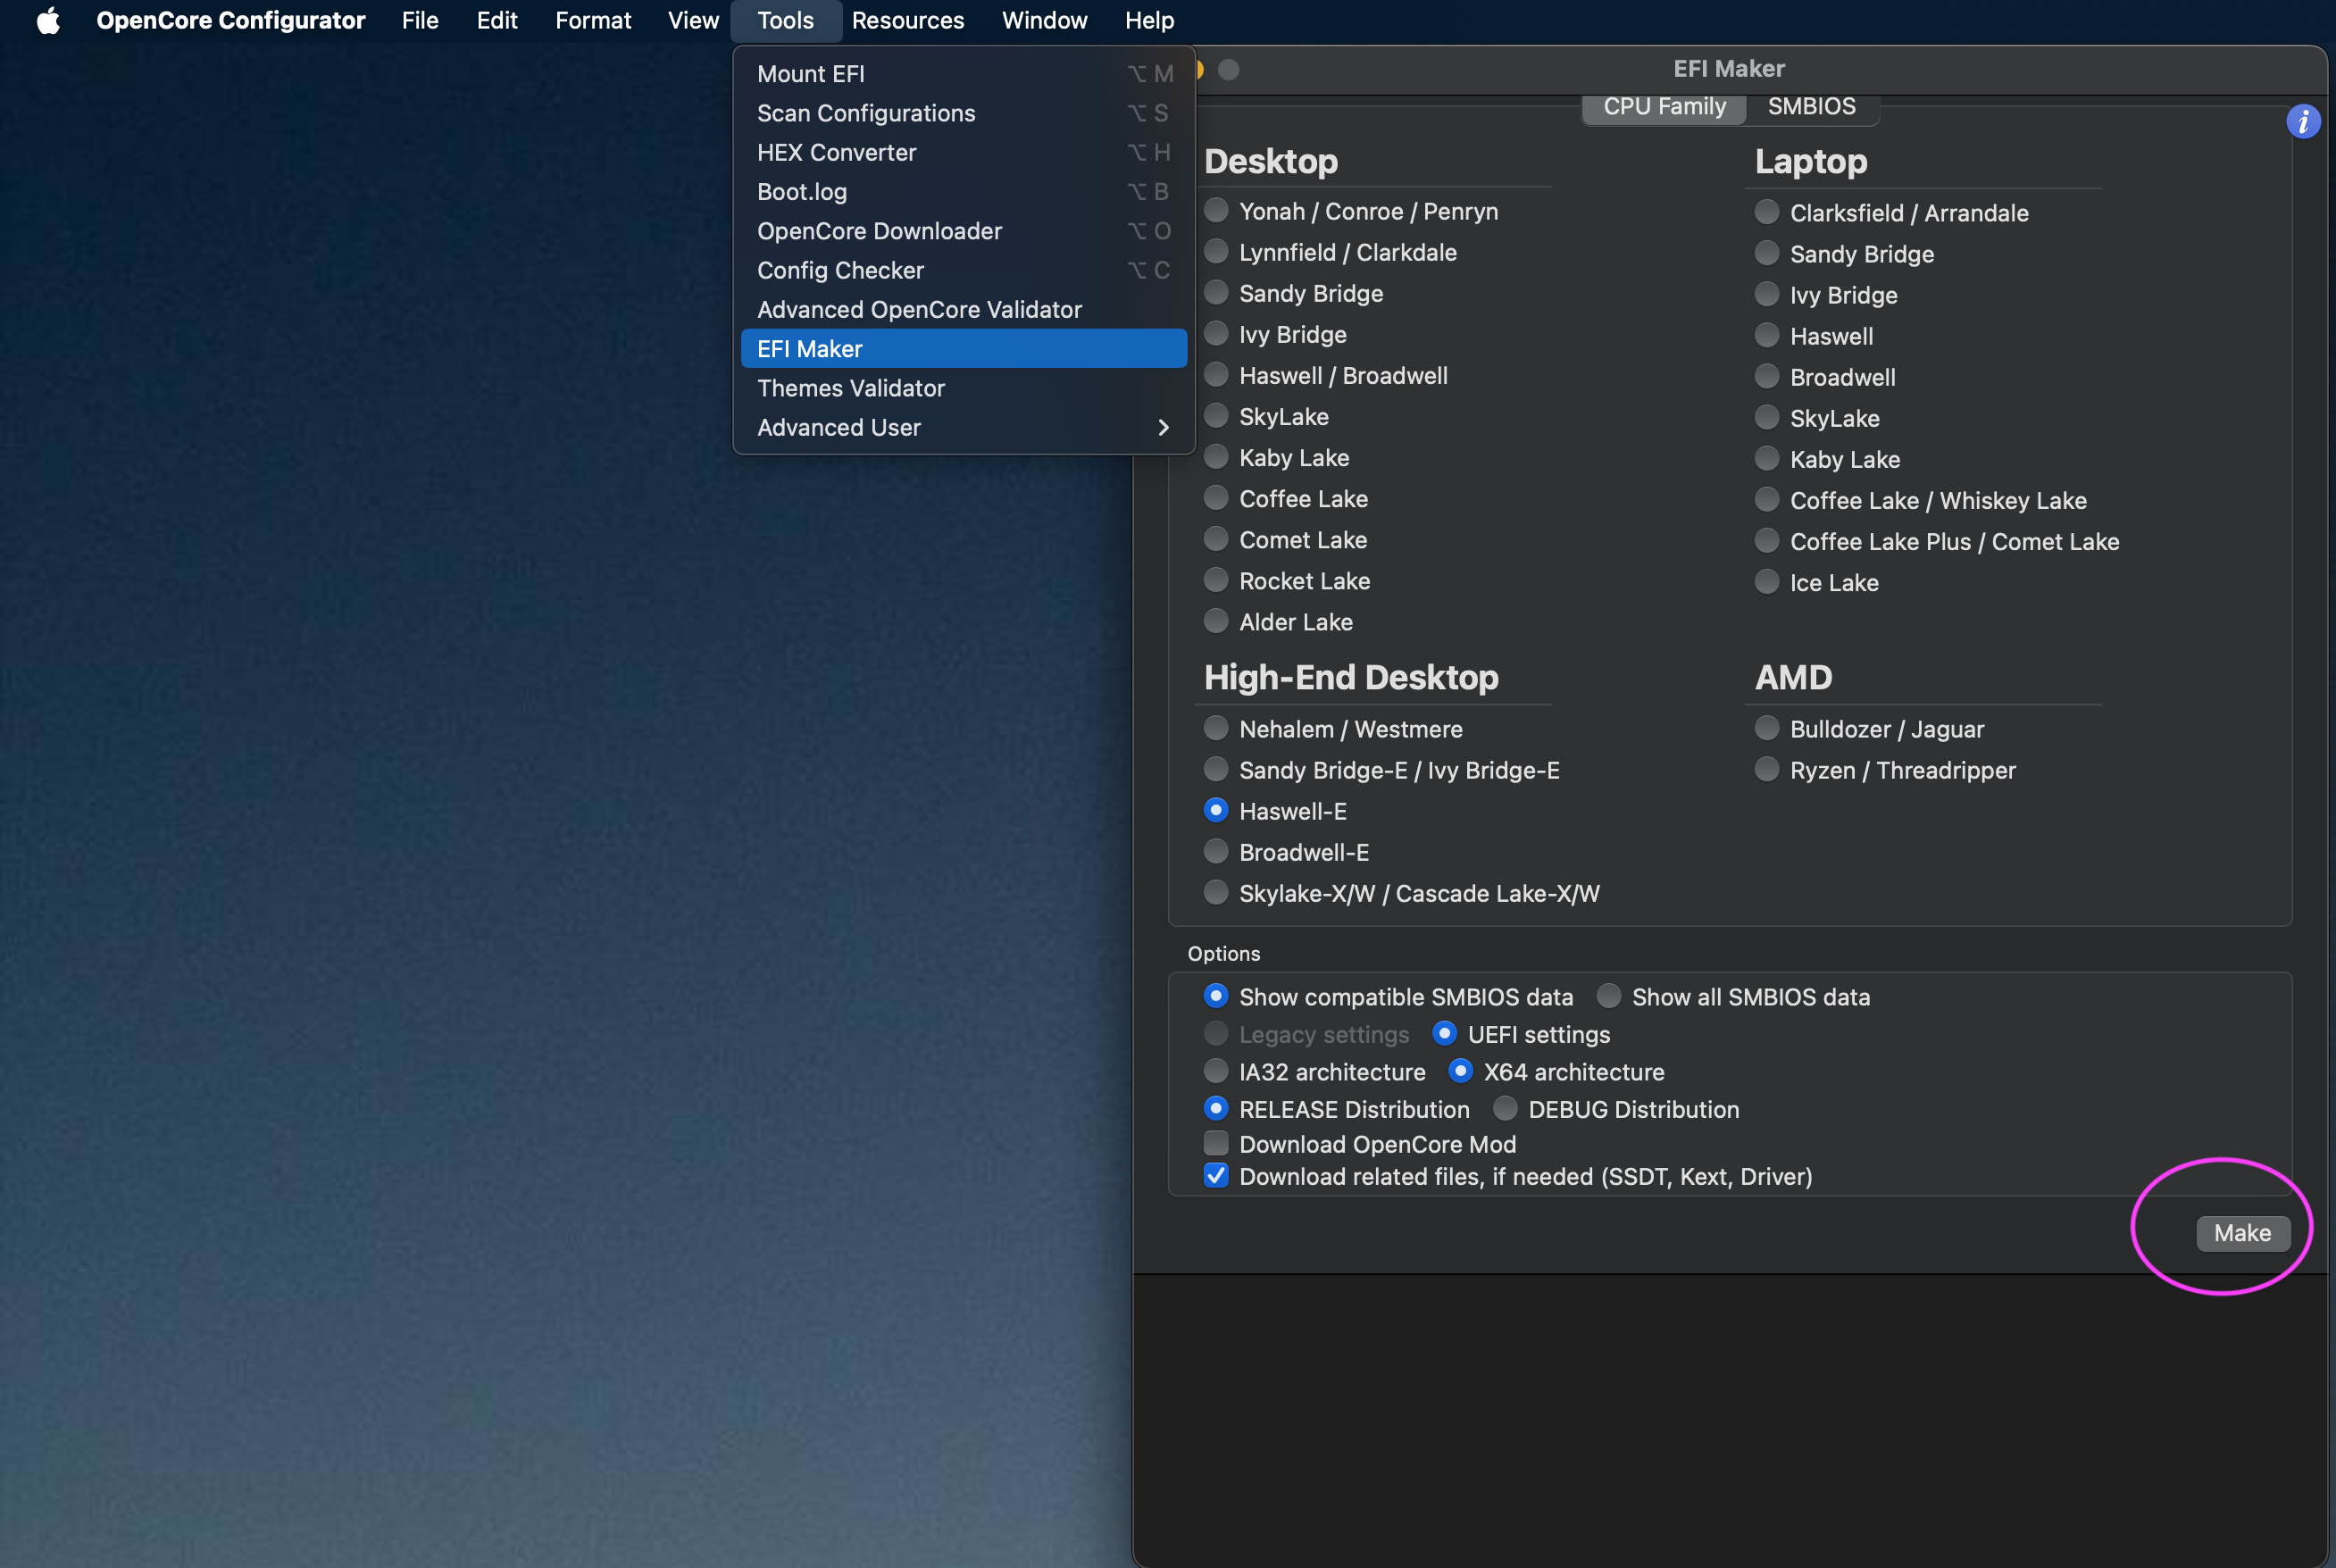
Task: Open the Resources menu
Action: [x=908, y=20]
